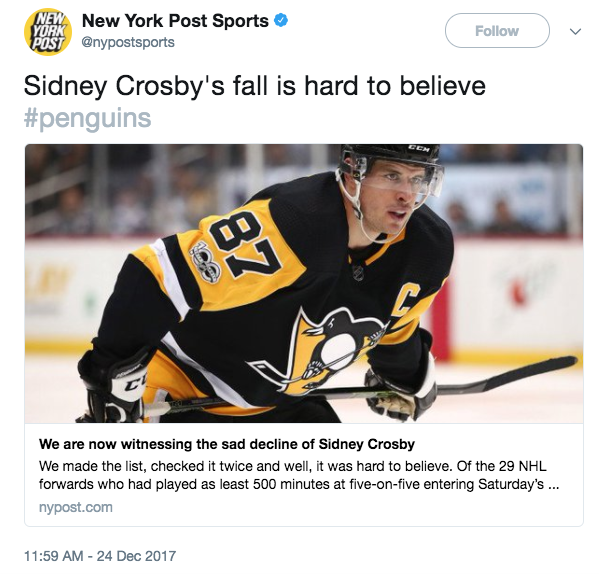Viewport: 599px width, 574px height.
Task: Open the headline about the sad decline of Crosby
Action: click(x=227, y=444)
